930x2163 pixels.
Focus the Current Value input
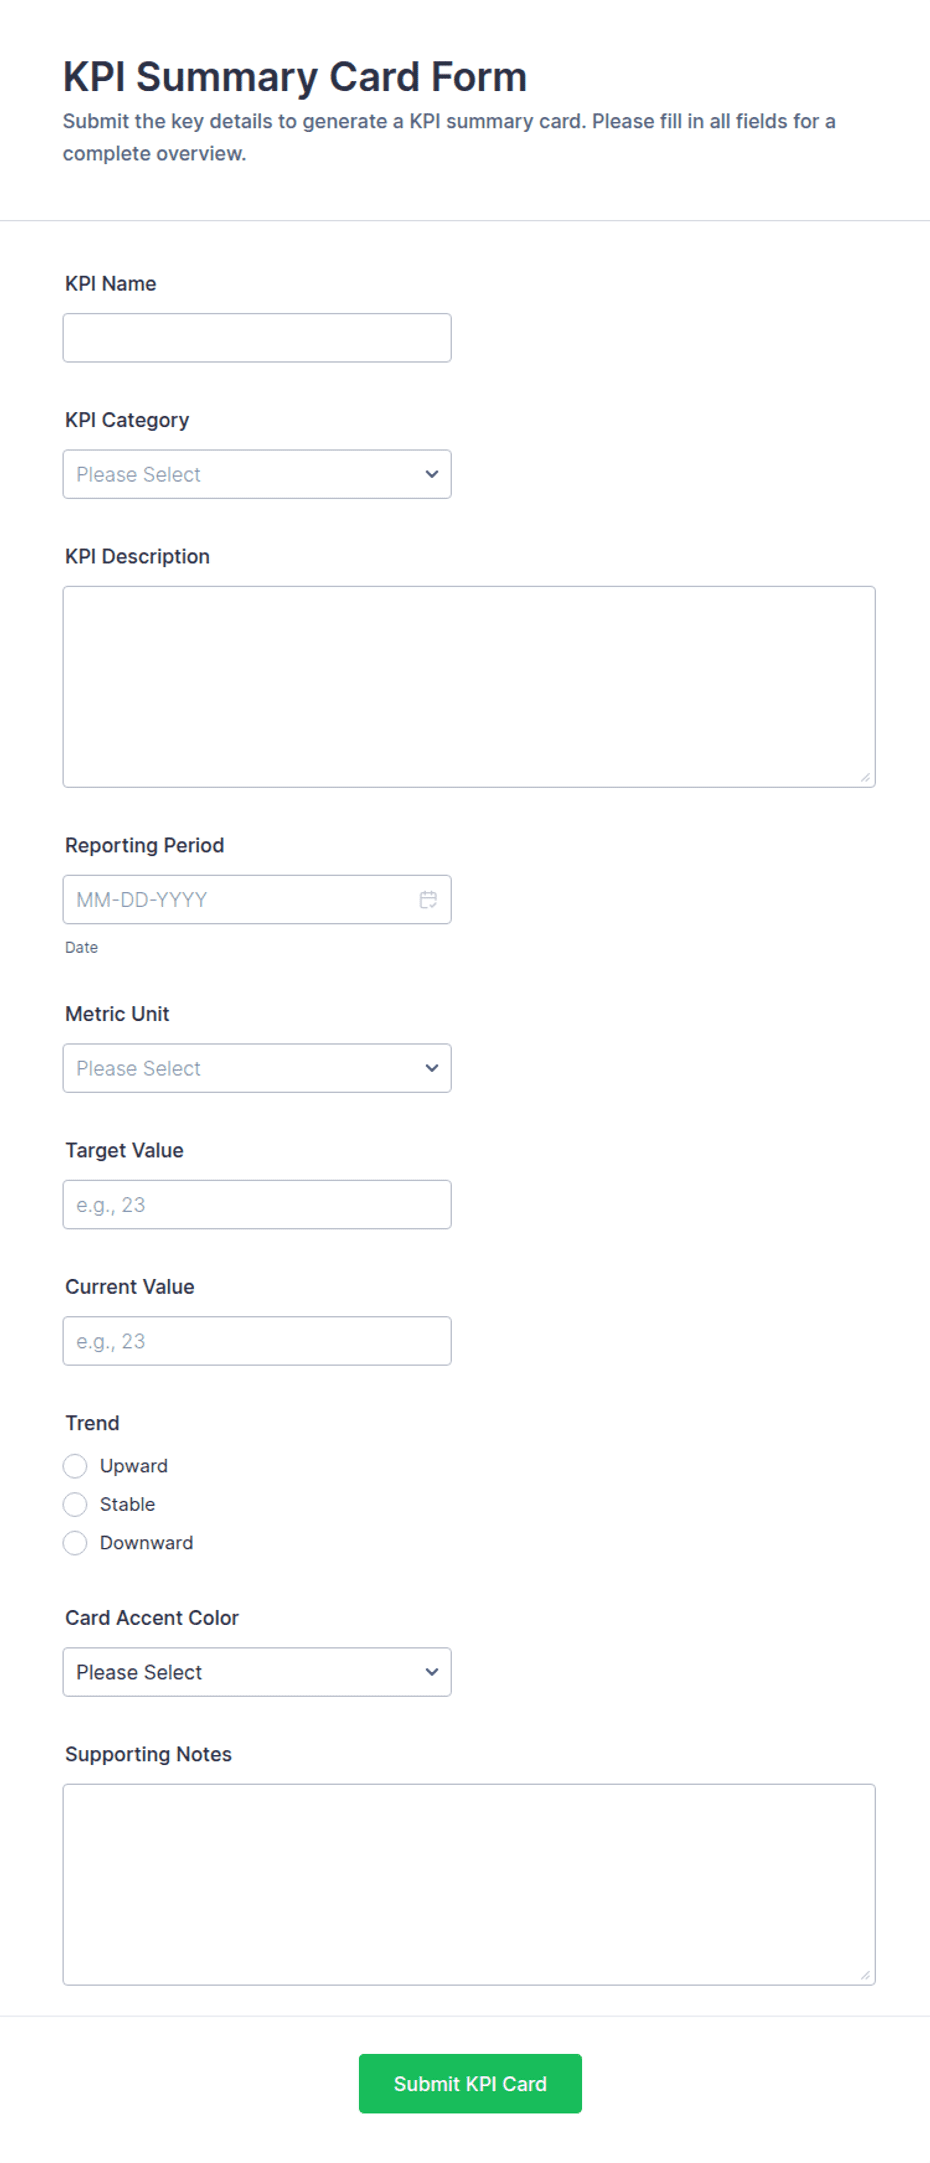pos(257,1341)
